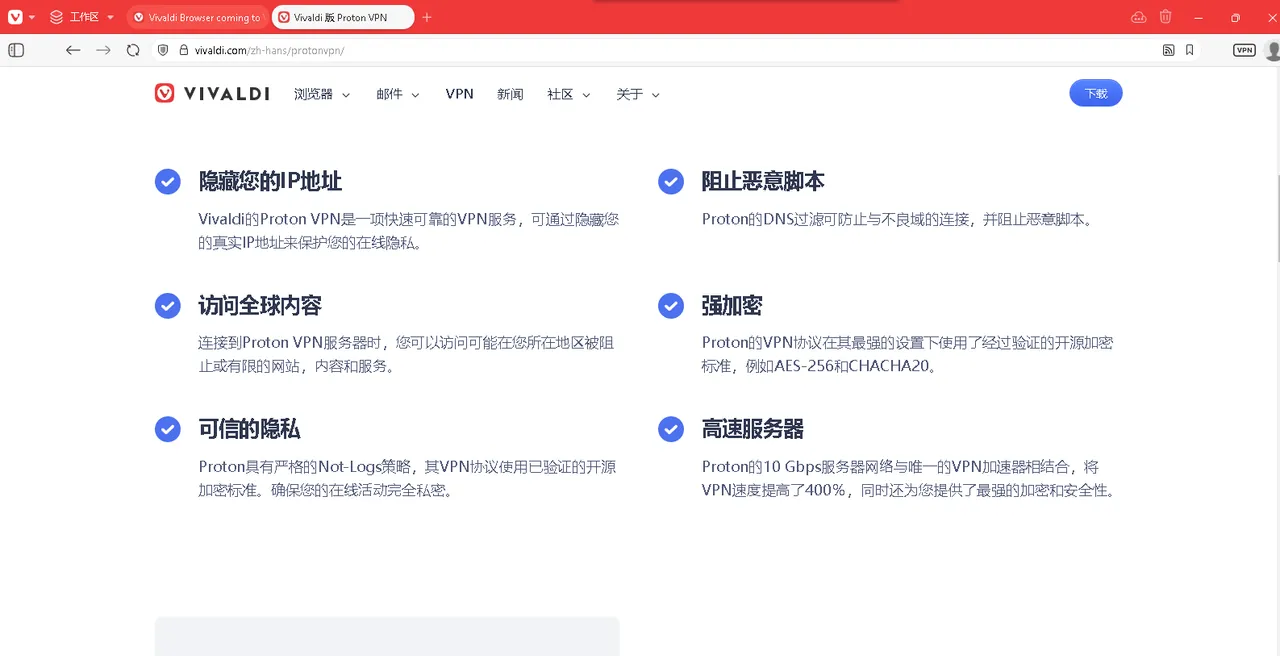Viewport: 1280px width, 656px height.
Task: Click the checkmark beside 隐藏您的IP地址
Action: pyautogui.click(x=167, y=182)
